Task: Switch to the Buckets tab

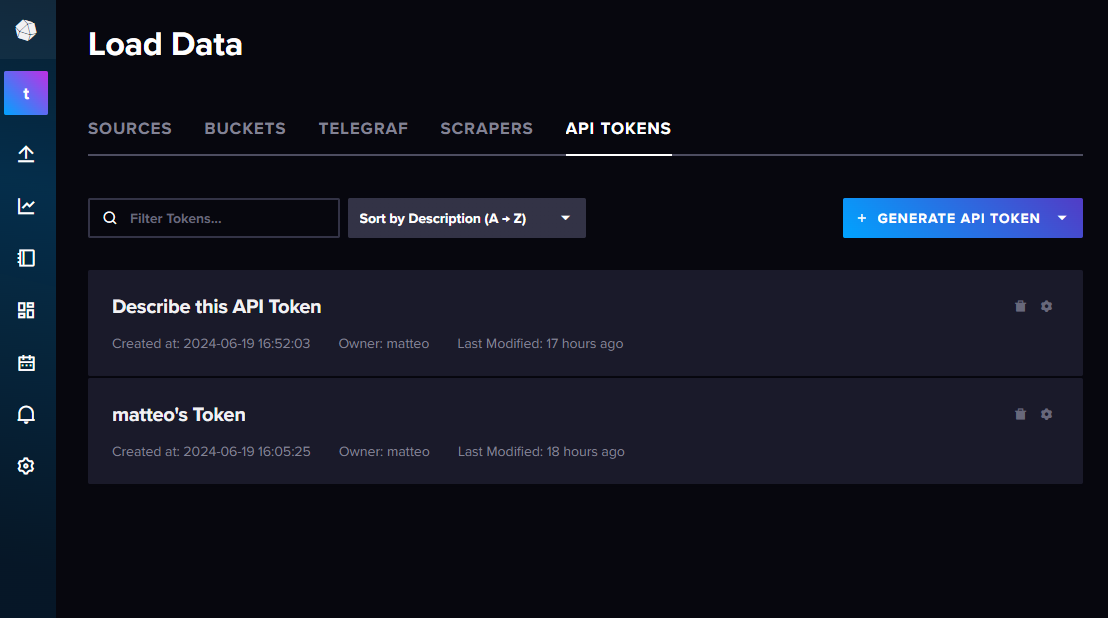Action: [245, 129]
